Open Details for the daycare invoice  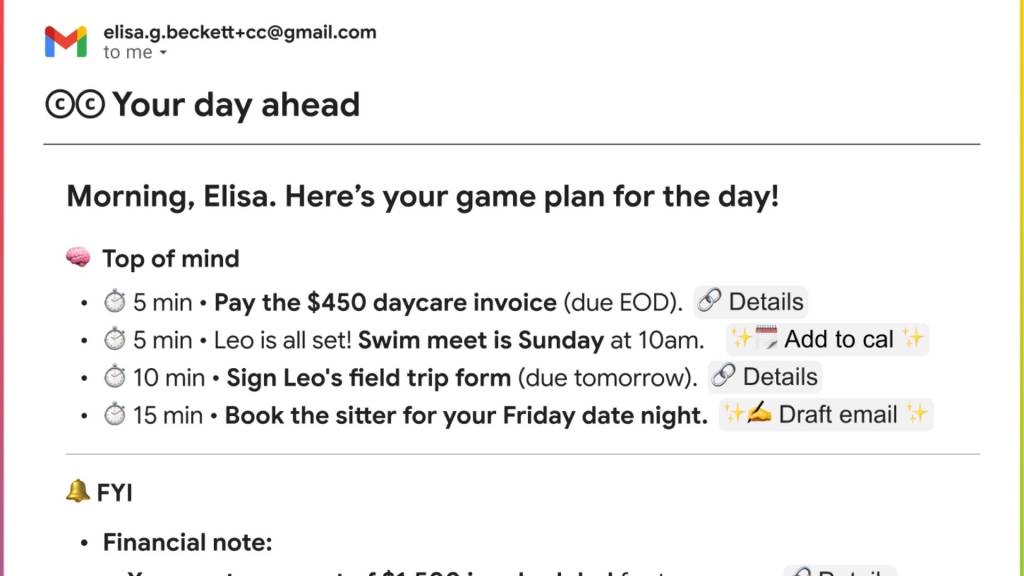[x=750, y=302]
